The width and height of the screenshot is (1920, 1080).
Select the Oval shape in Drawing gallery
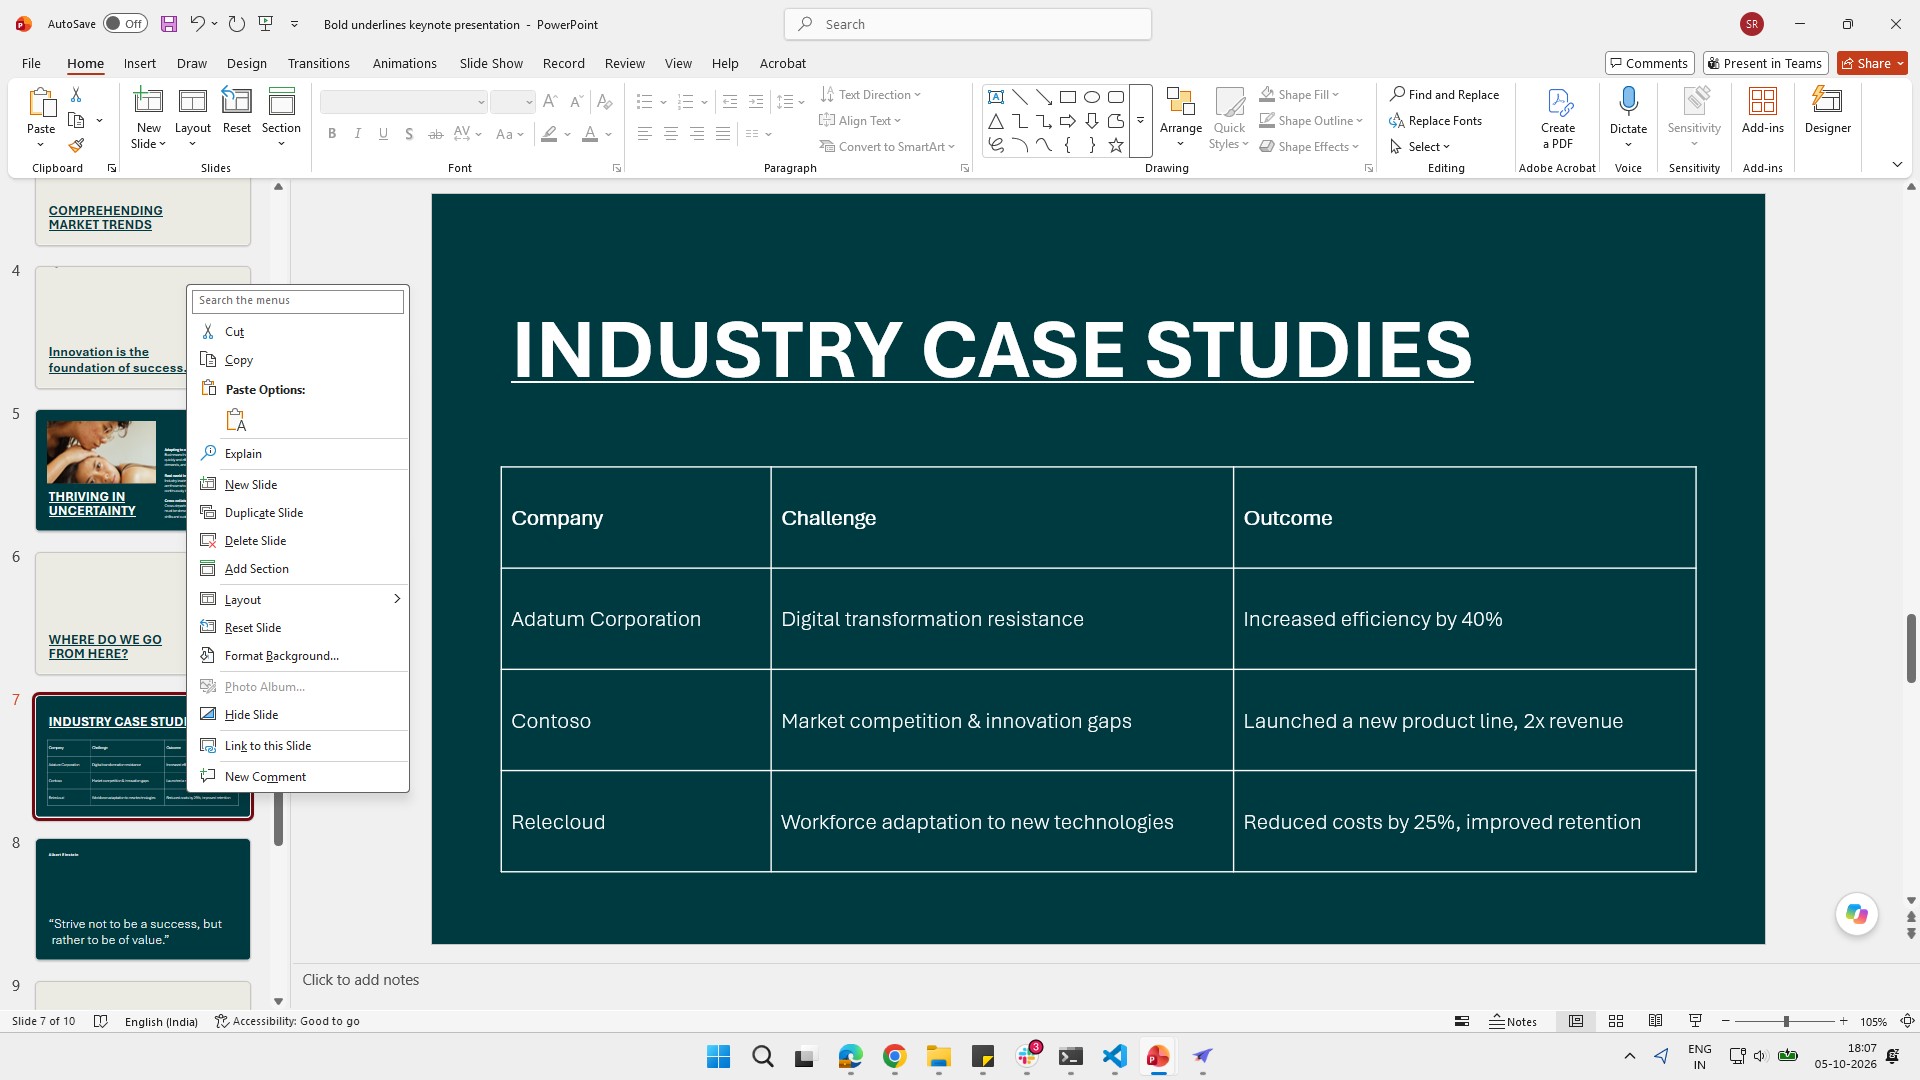click(x=1092, y=97)
